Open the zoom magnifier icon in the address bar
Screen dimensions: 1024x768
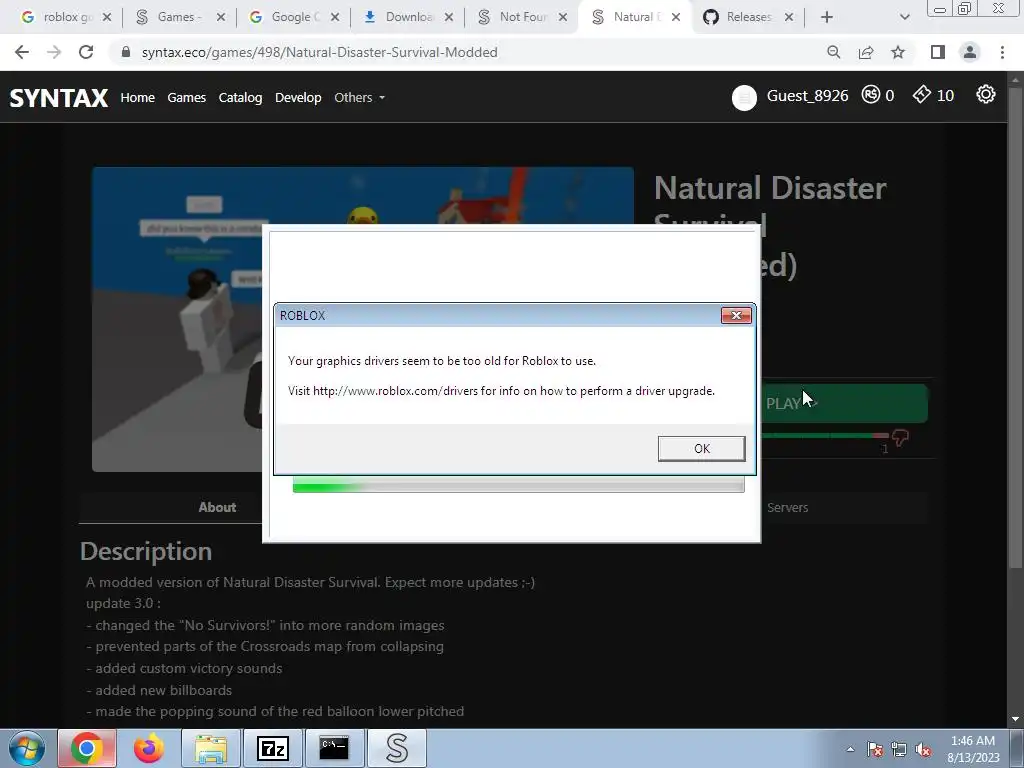click(833, 52)
